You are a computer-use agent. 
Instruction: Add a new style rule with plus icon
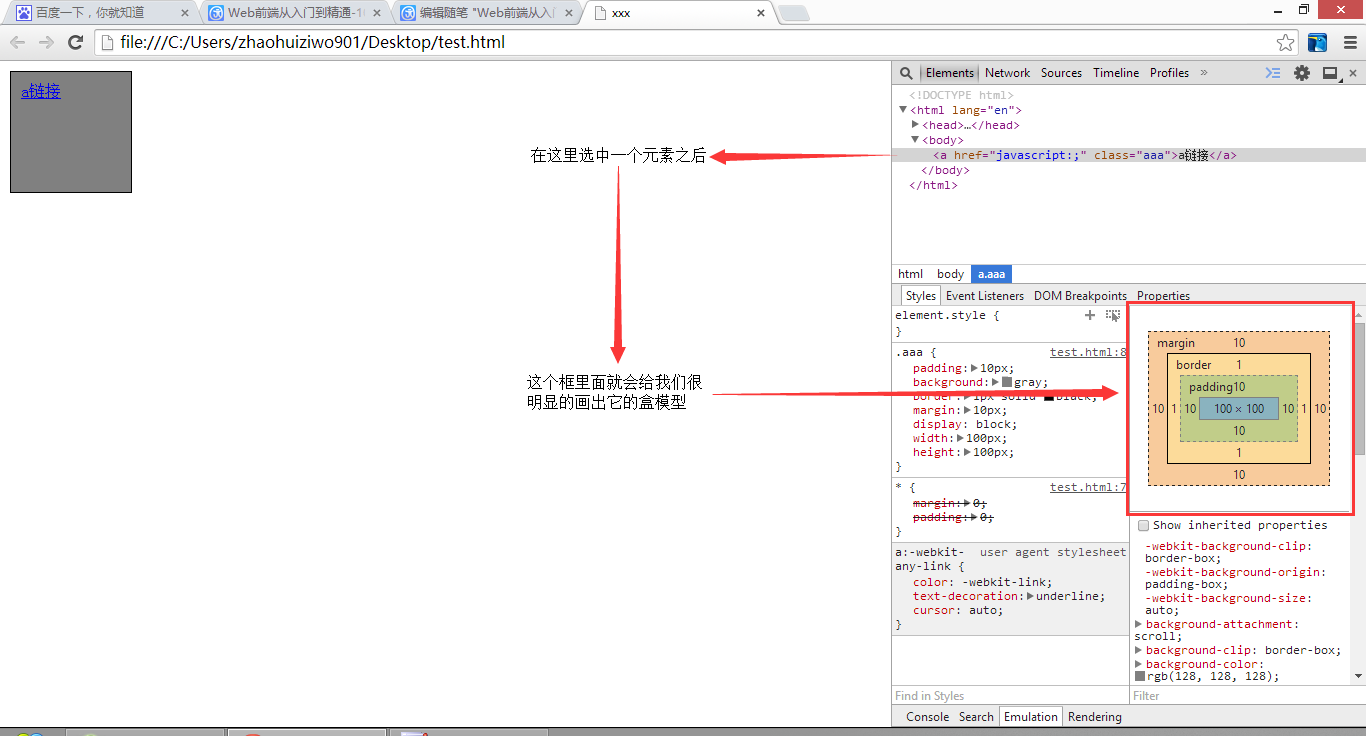tap(1090, 315)
